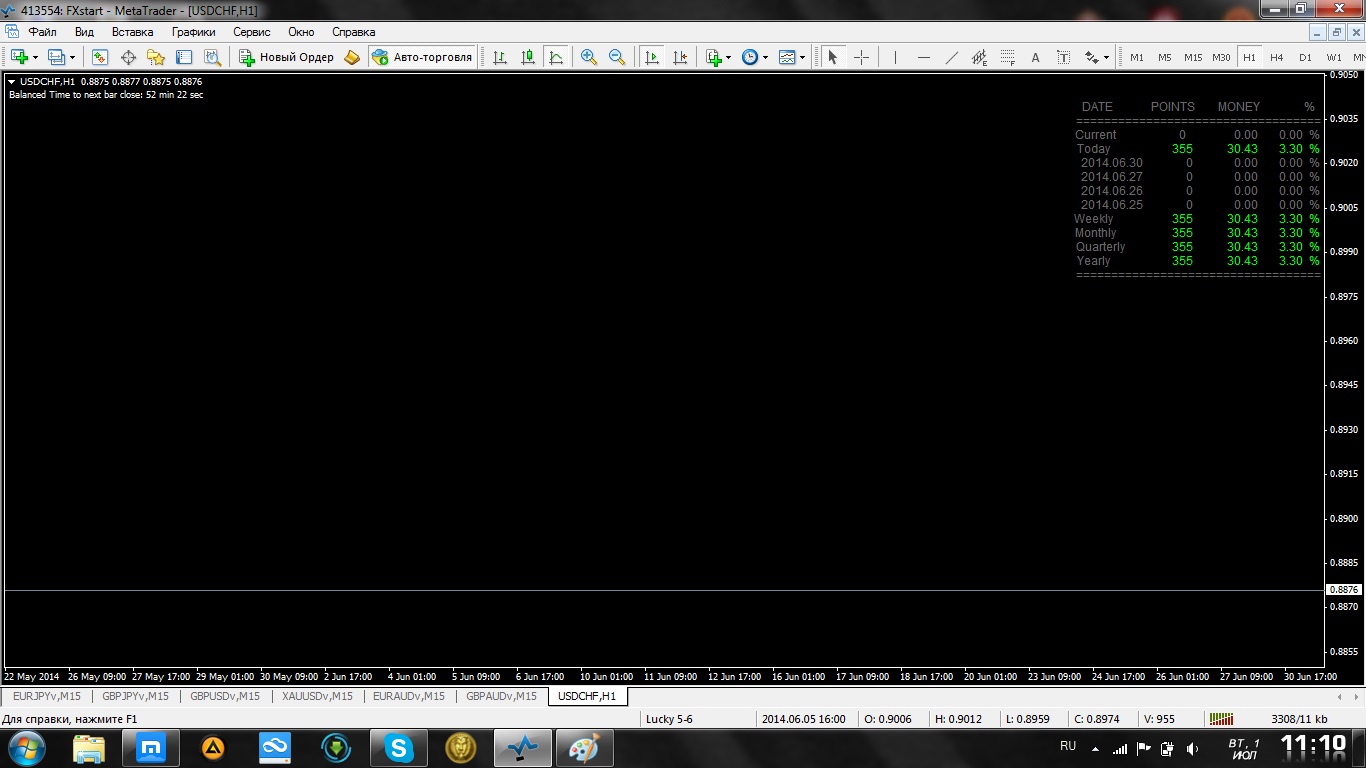Switch to EURAUDv,M15 chart tab
This screenshot has width=1366, height=768.
pyautogui.click(x=408, y=696)
